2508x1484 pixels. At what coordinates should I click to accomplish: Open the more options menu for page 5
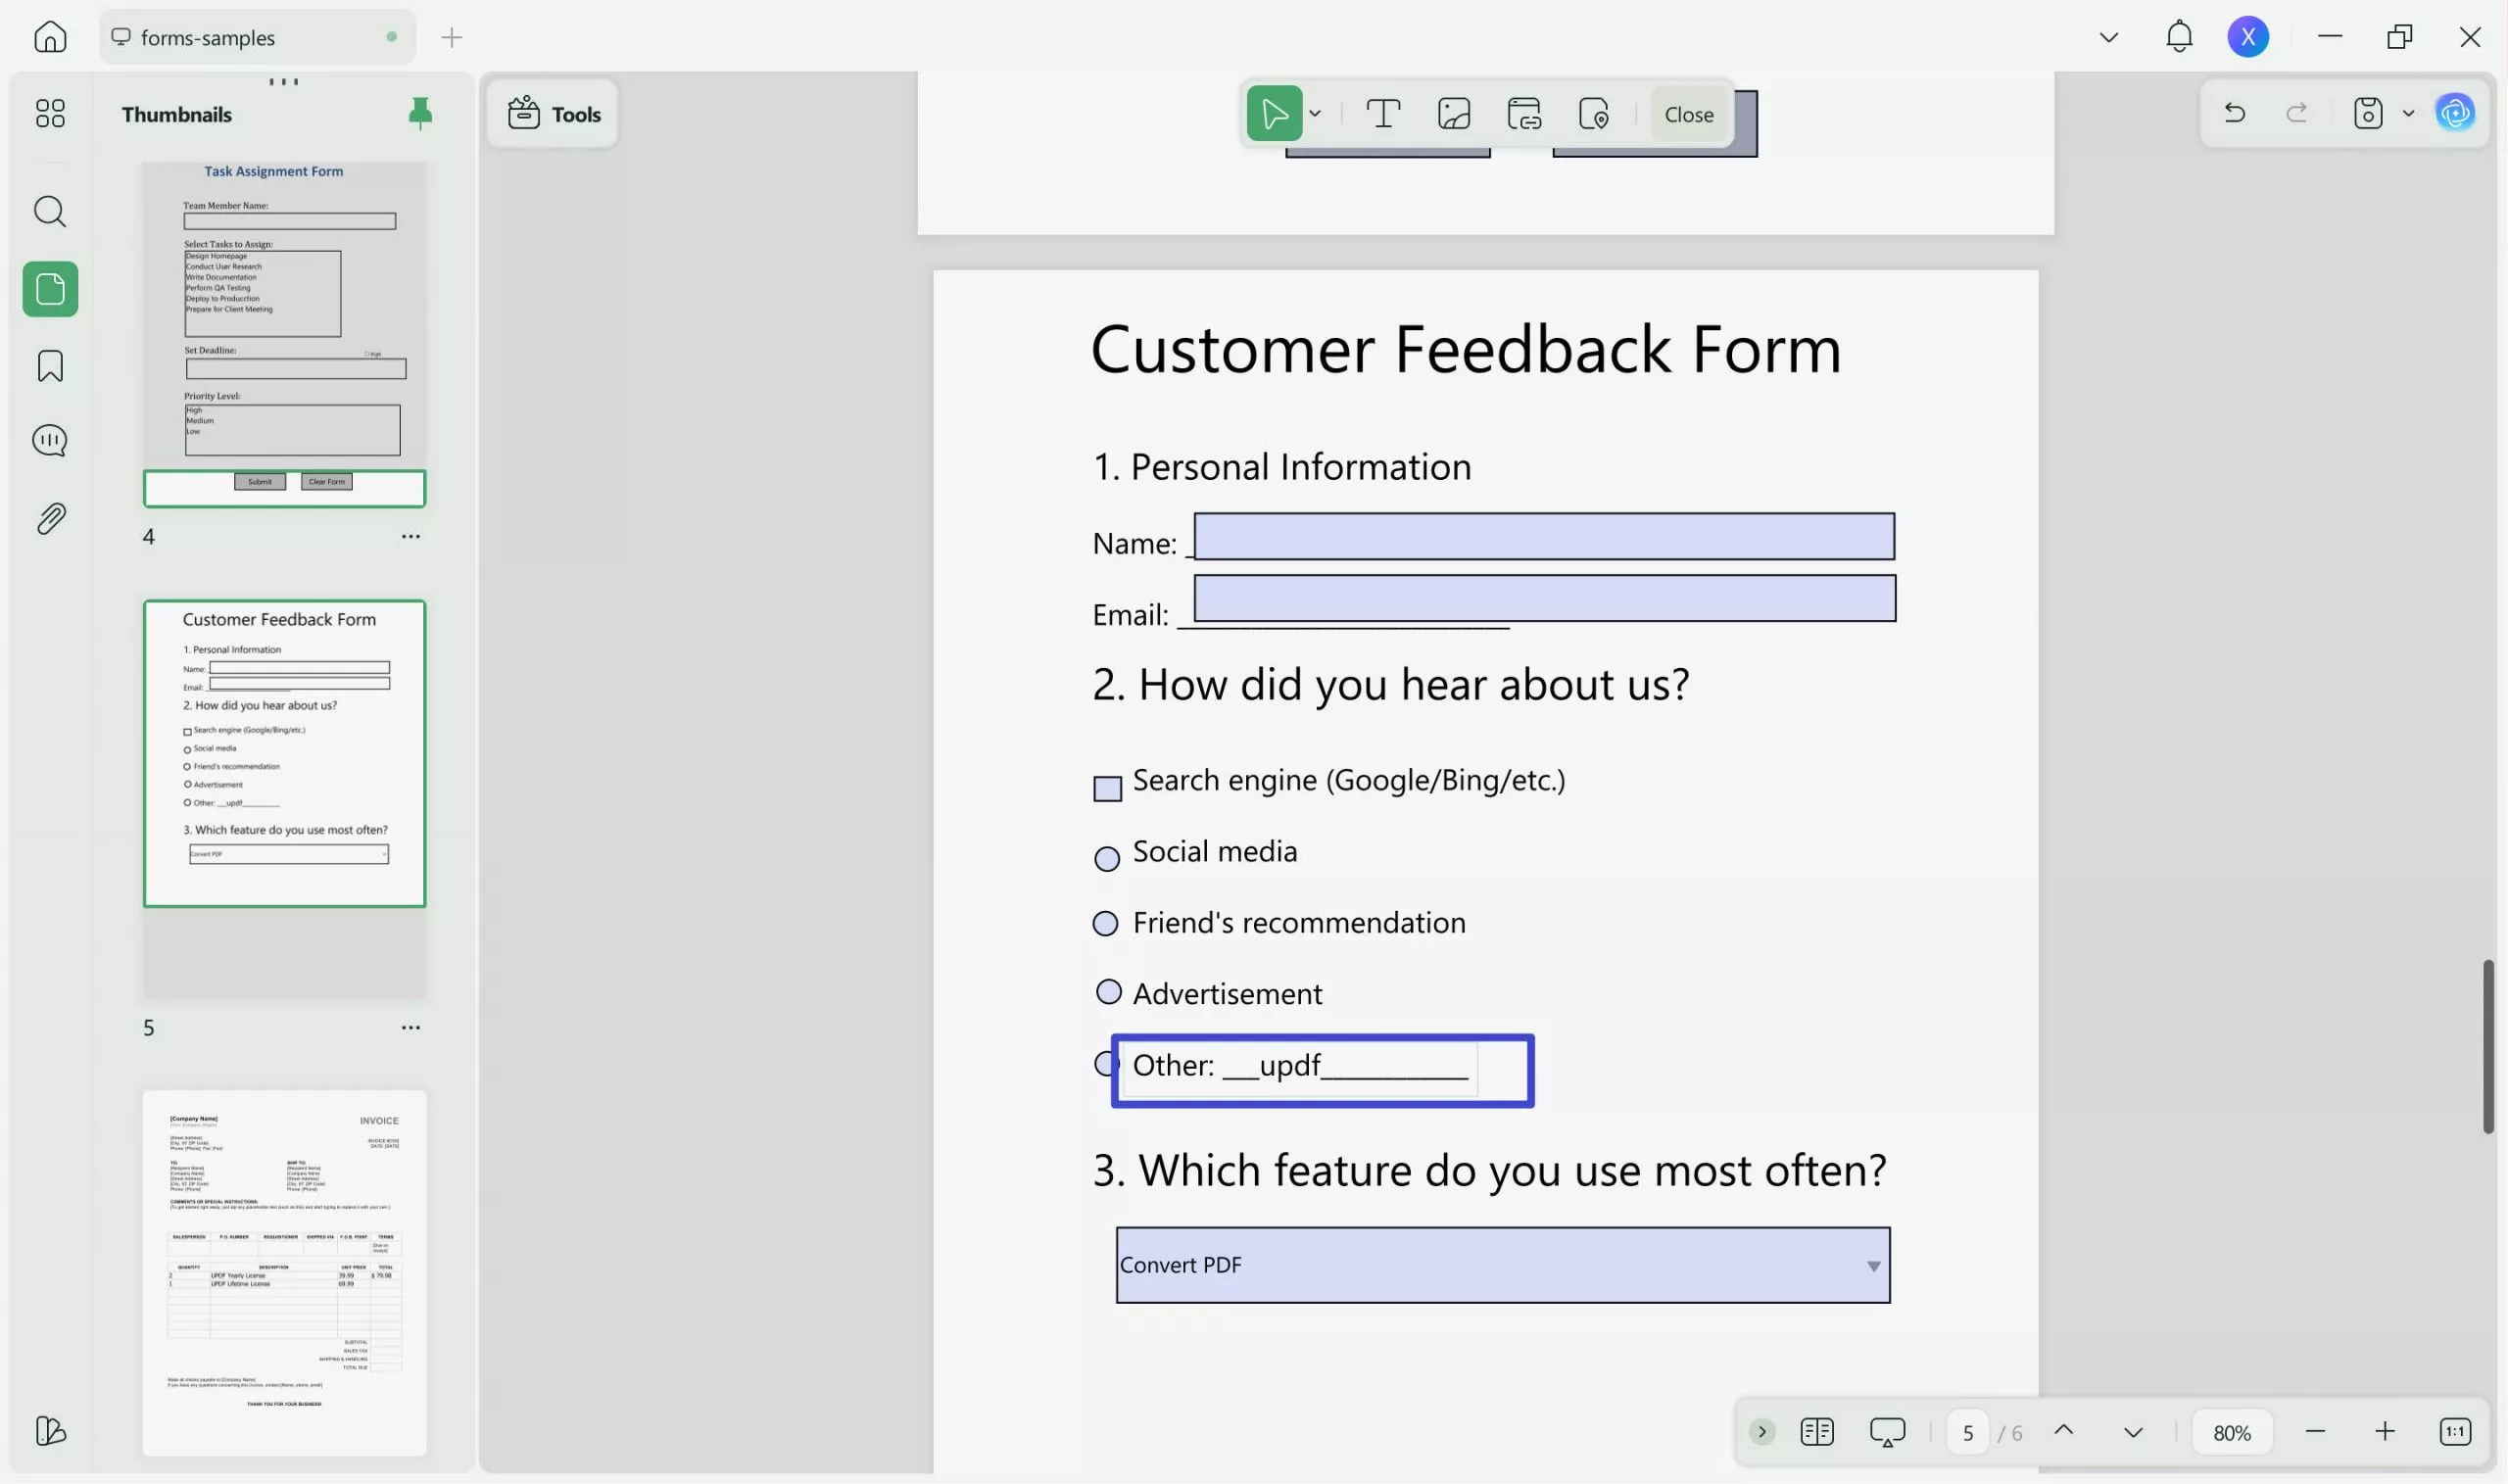click(x=411, y=1027)
